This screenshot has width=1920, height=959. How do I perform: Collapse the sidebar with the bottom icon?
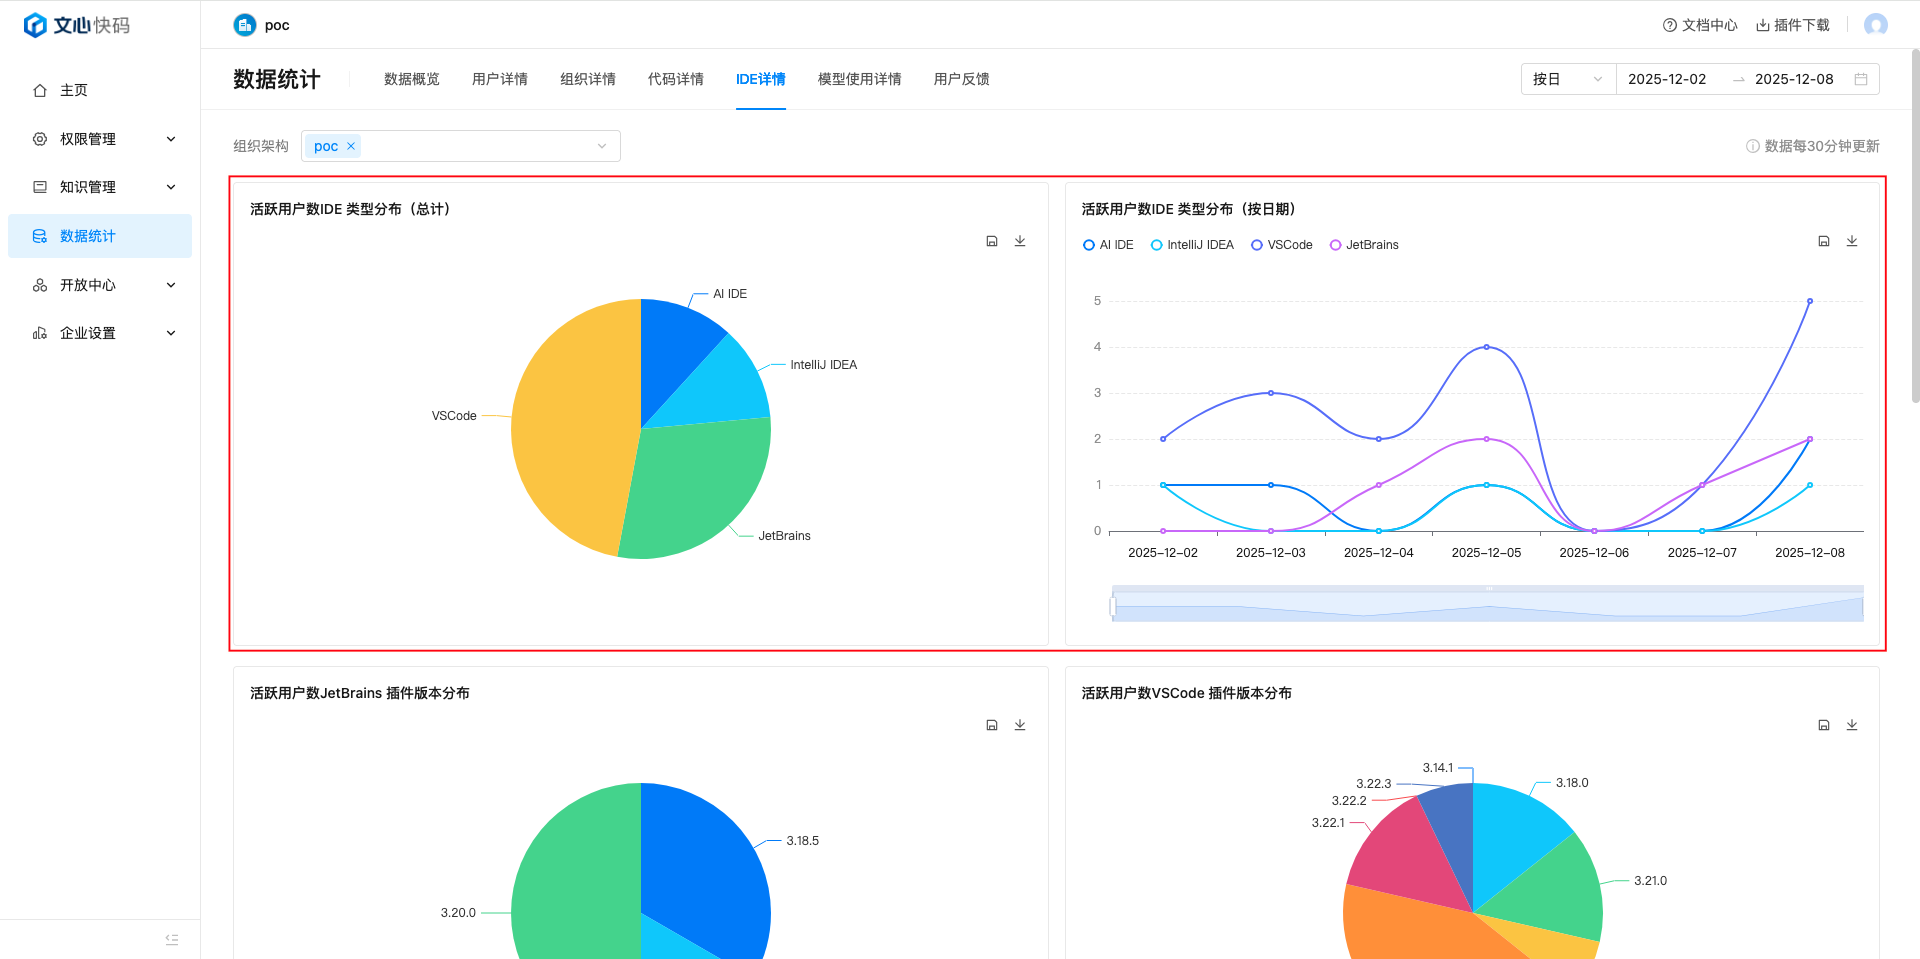click(172, 939)
